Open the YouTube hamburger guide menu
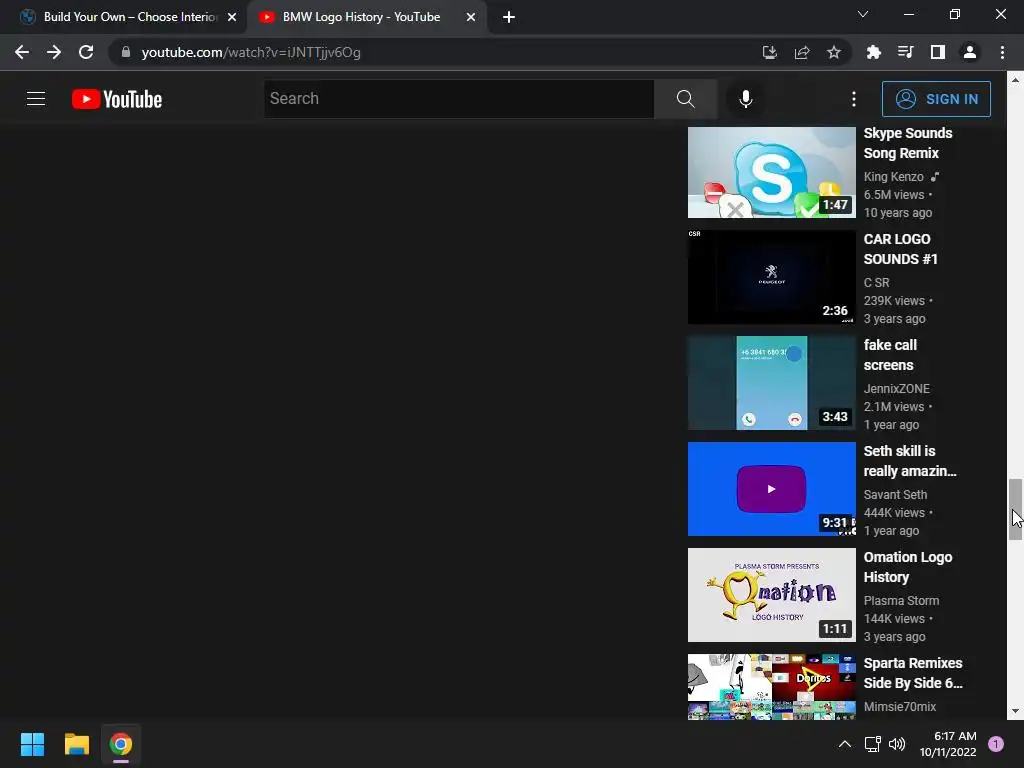This screenshot has height=768, width=1024. pos(36,99)
